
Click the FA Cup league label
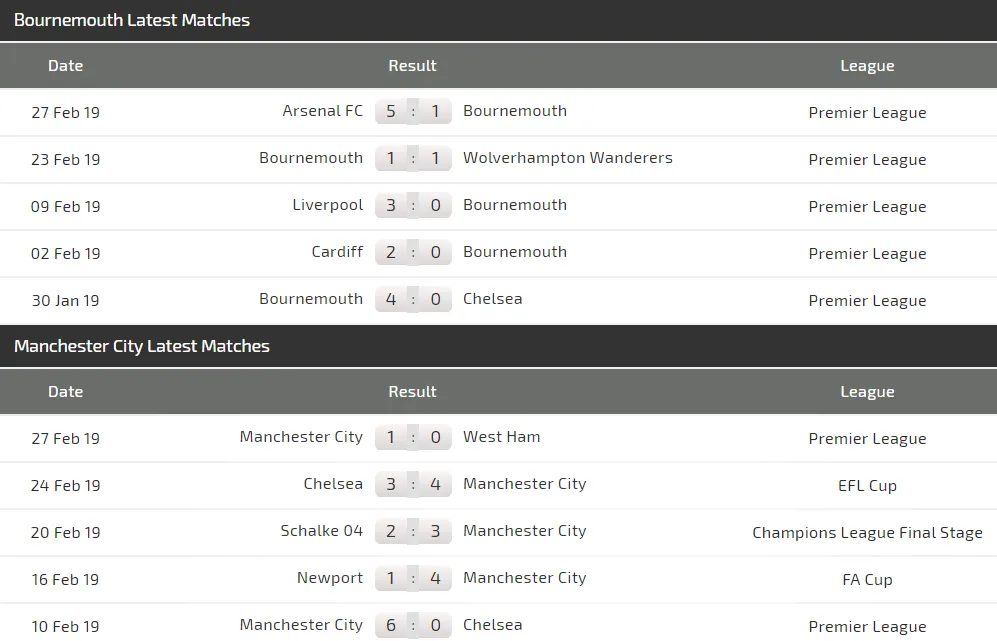pyautogui.click(x=867, y=580)
